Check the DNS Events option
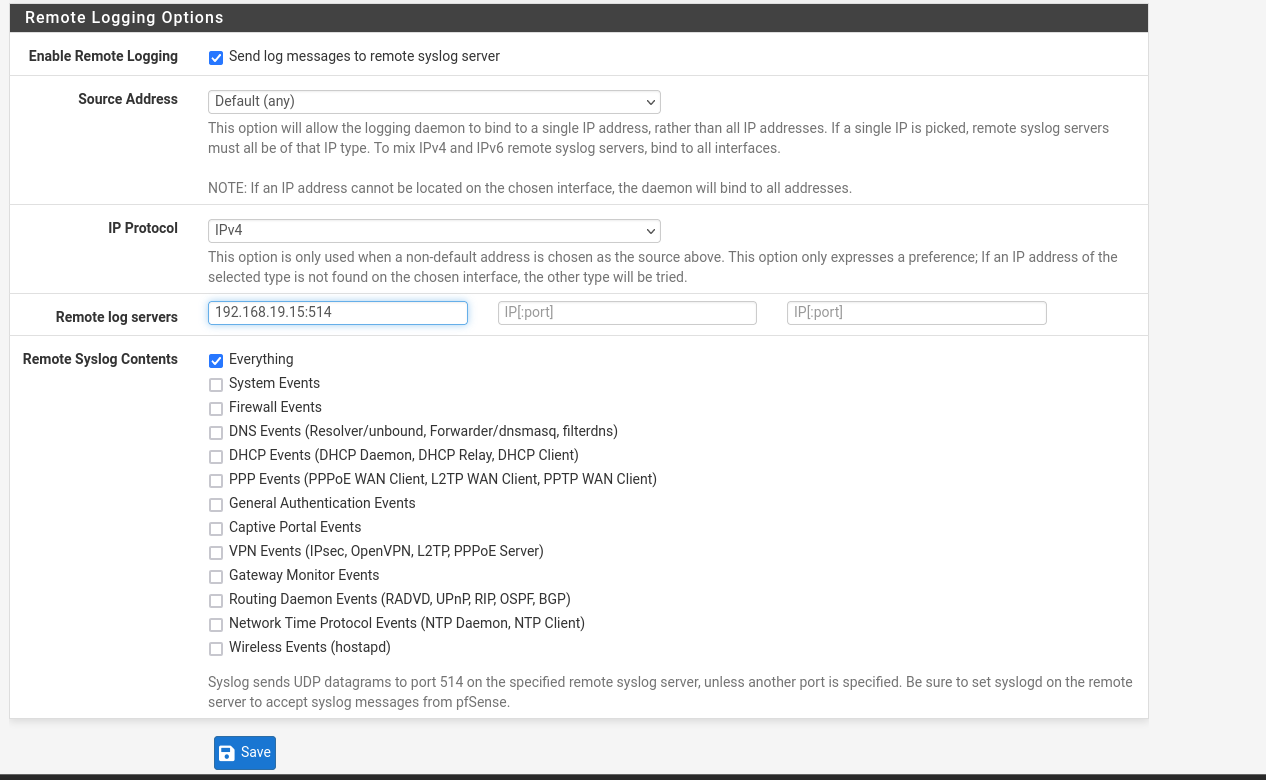The height and width of the screenshot is (780, 1266). pos(216,433)
